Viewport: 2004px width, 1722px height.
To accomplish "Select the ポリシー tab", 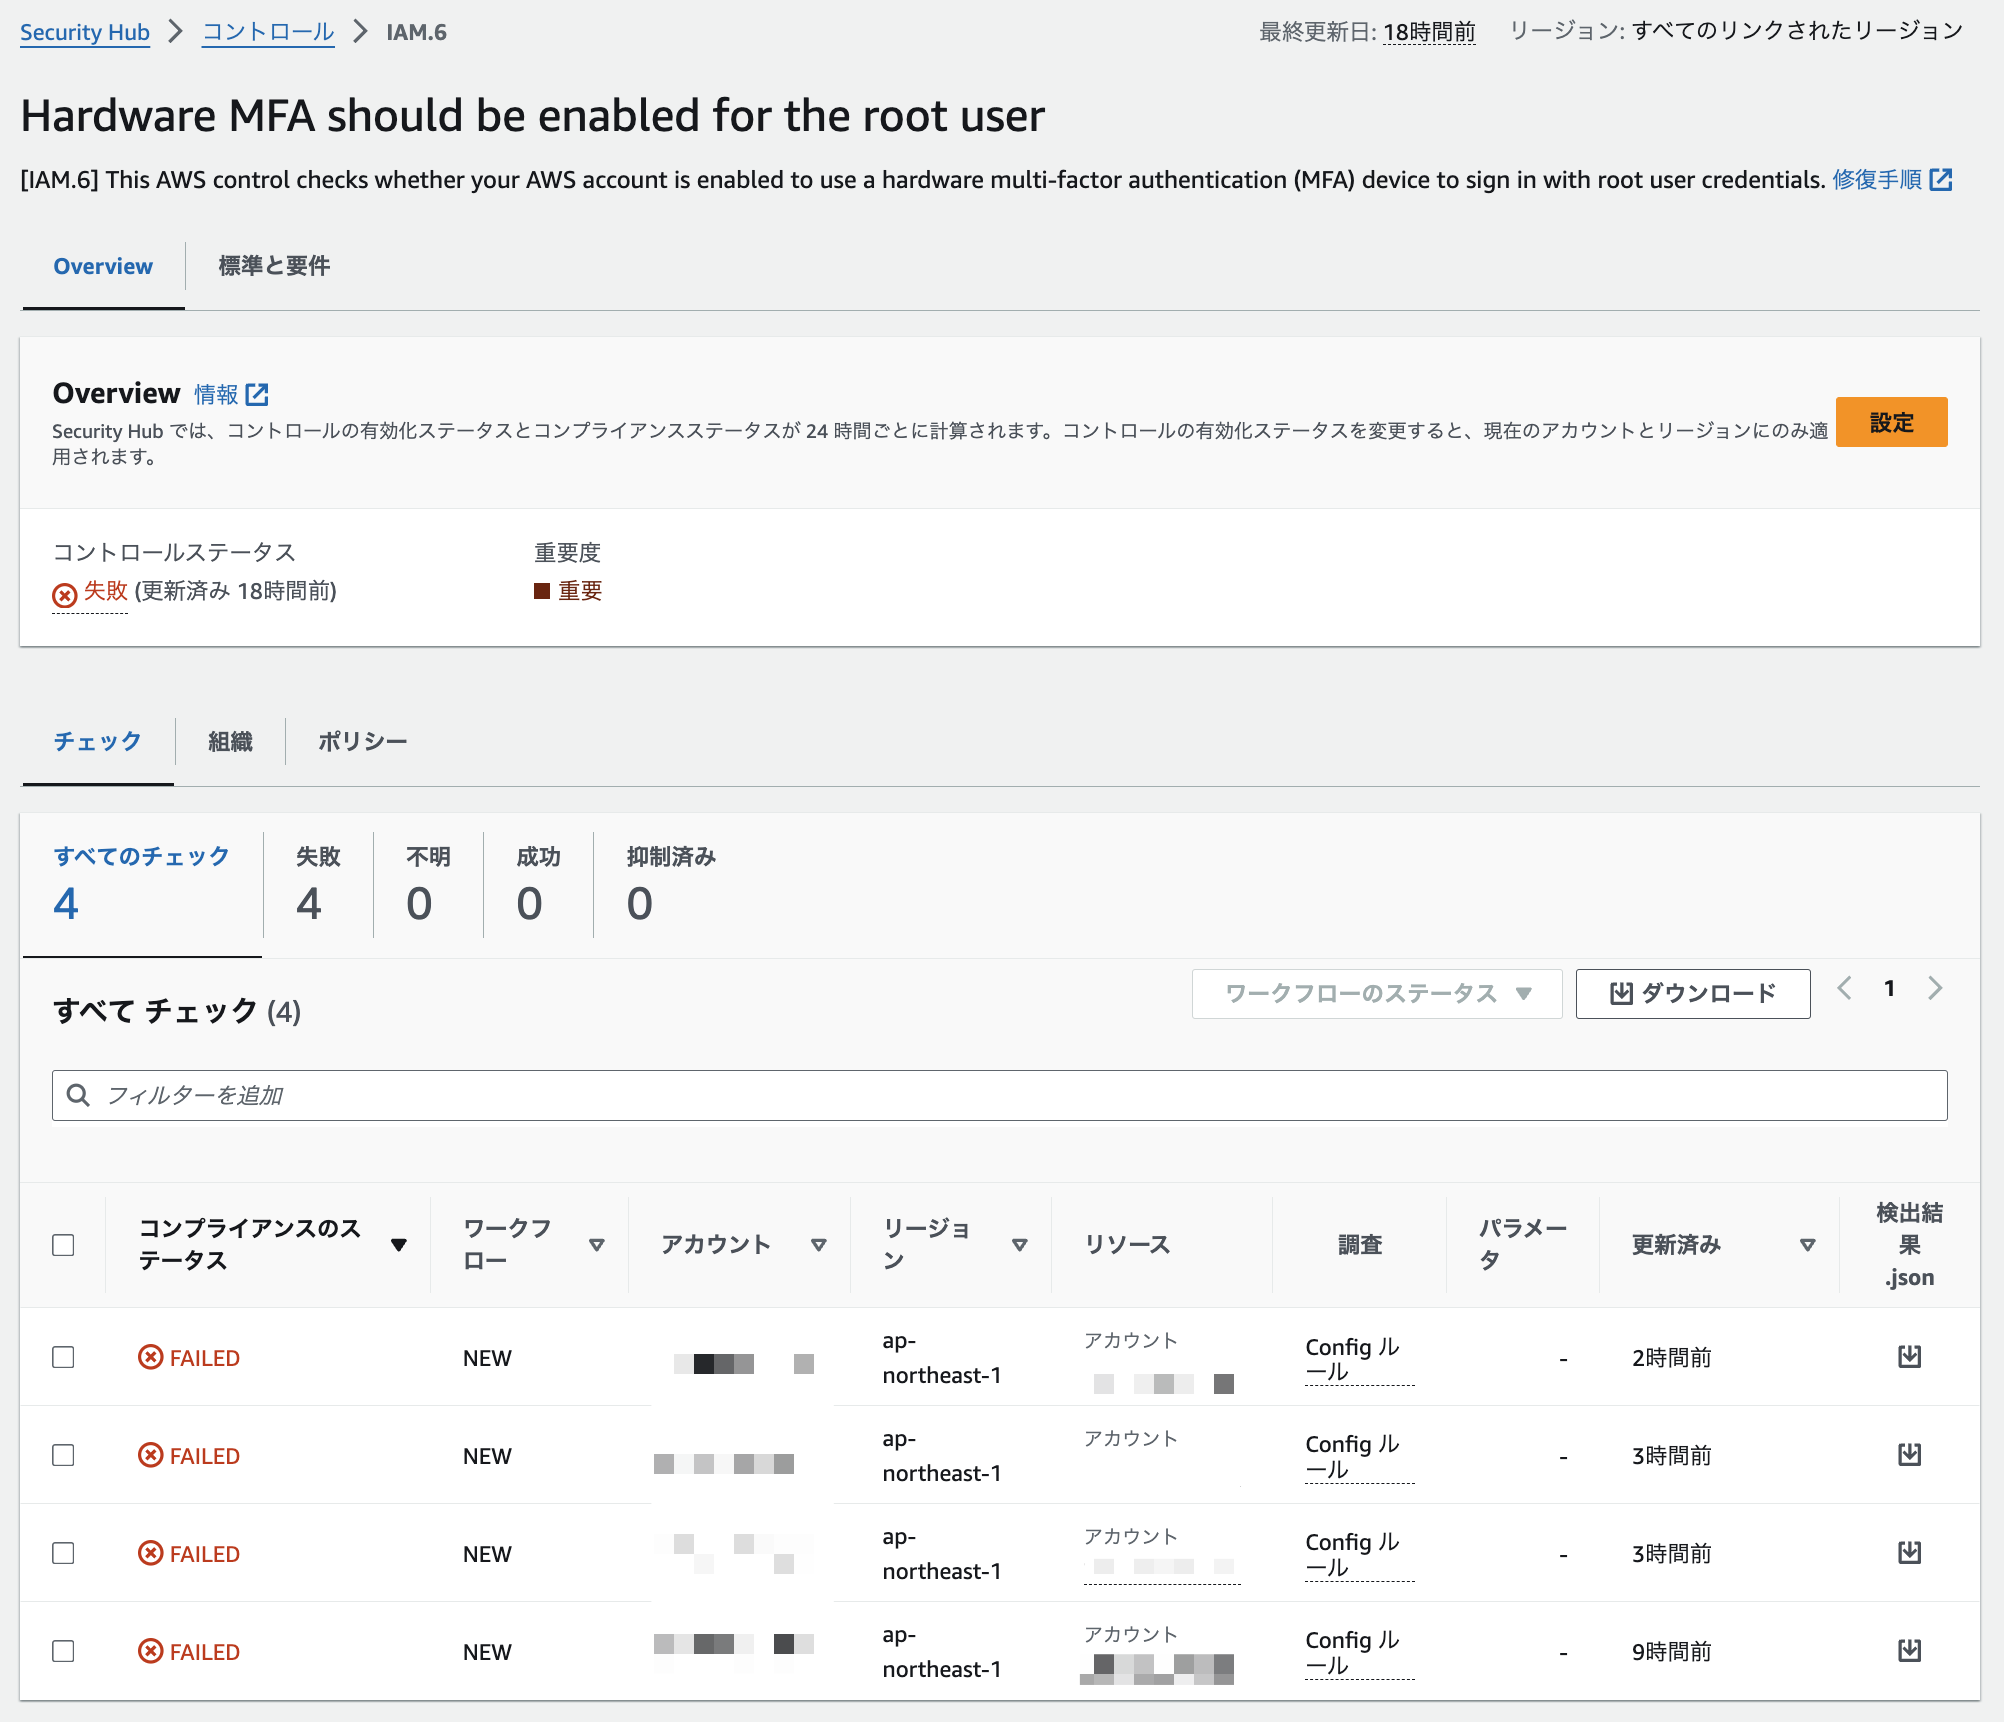I will [x=362, y=742].
